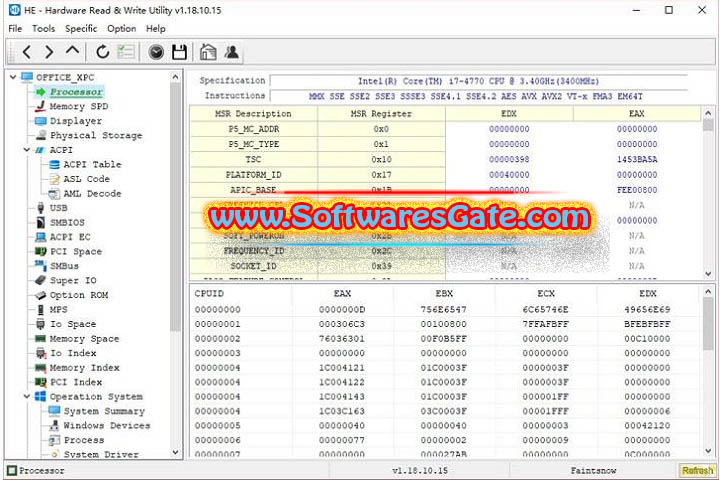The height and width of the screenshot is (480, 720).
Task: Click the Refresh circular arrow toolbar icon
Action: click(102, 52)
